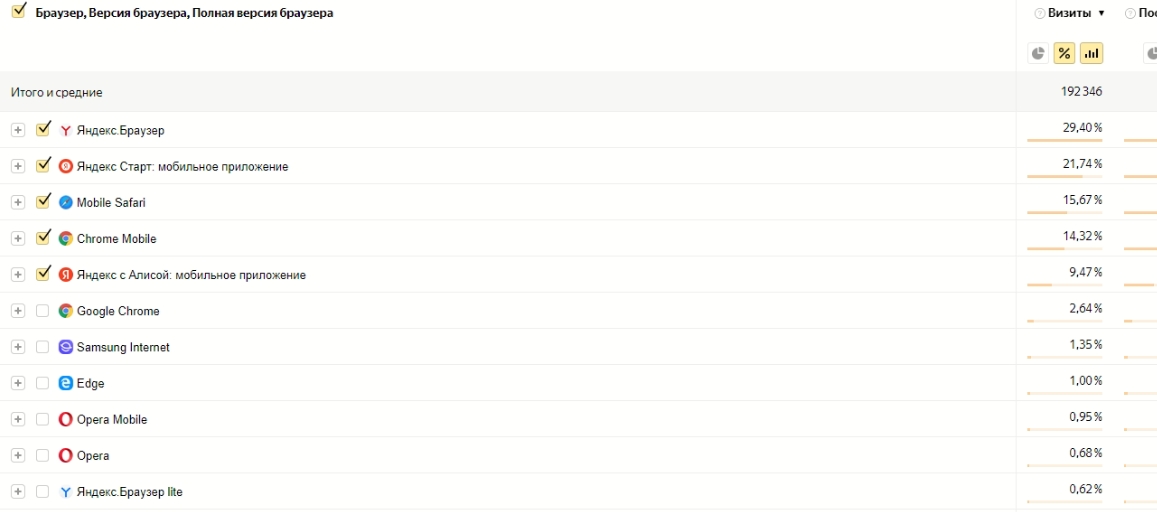
Task: Expand the Яндекс Старт мобильное приложение row
Action: point(18,167)
